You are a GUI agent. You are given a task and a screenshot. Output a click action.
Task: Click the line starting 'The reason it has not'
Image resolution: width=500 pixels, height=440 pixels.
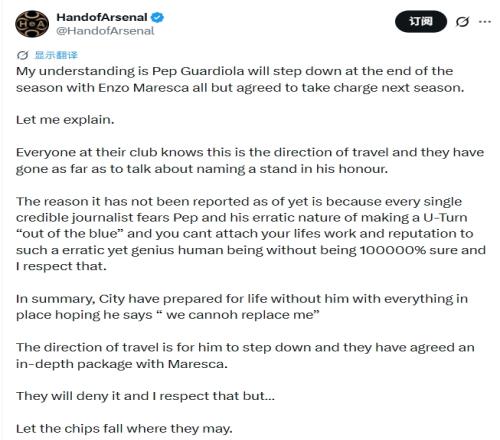point(239,201)
